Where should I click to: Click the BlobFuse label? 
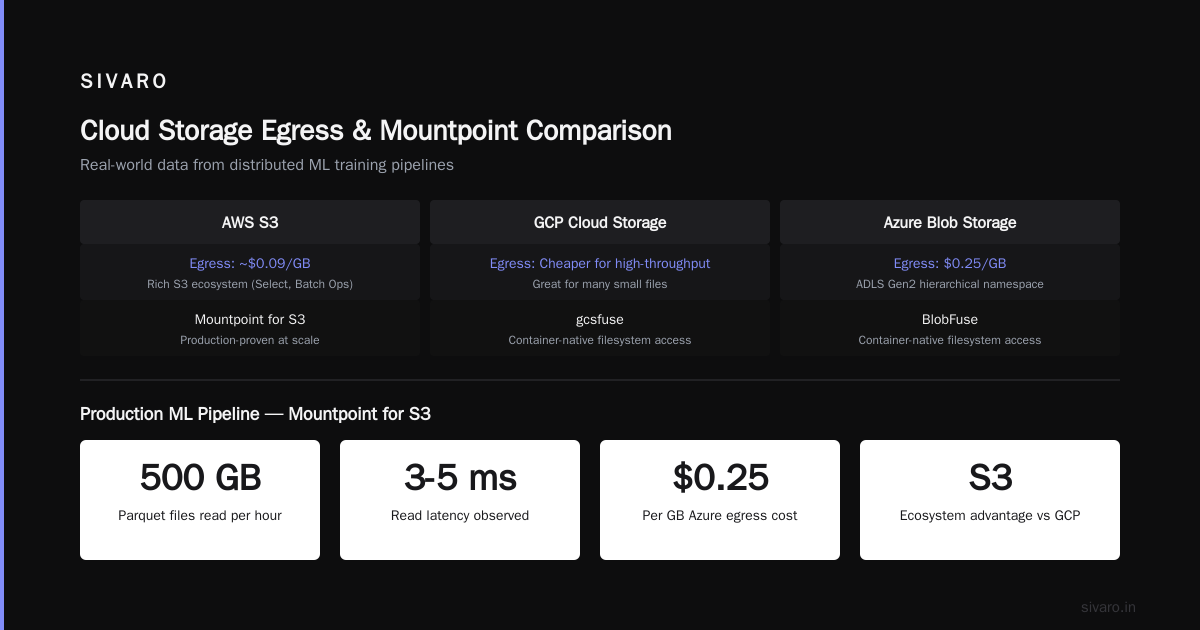(x=950, y=320)
